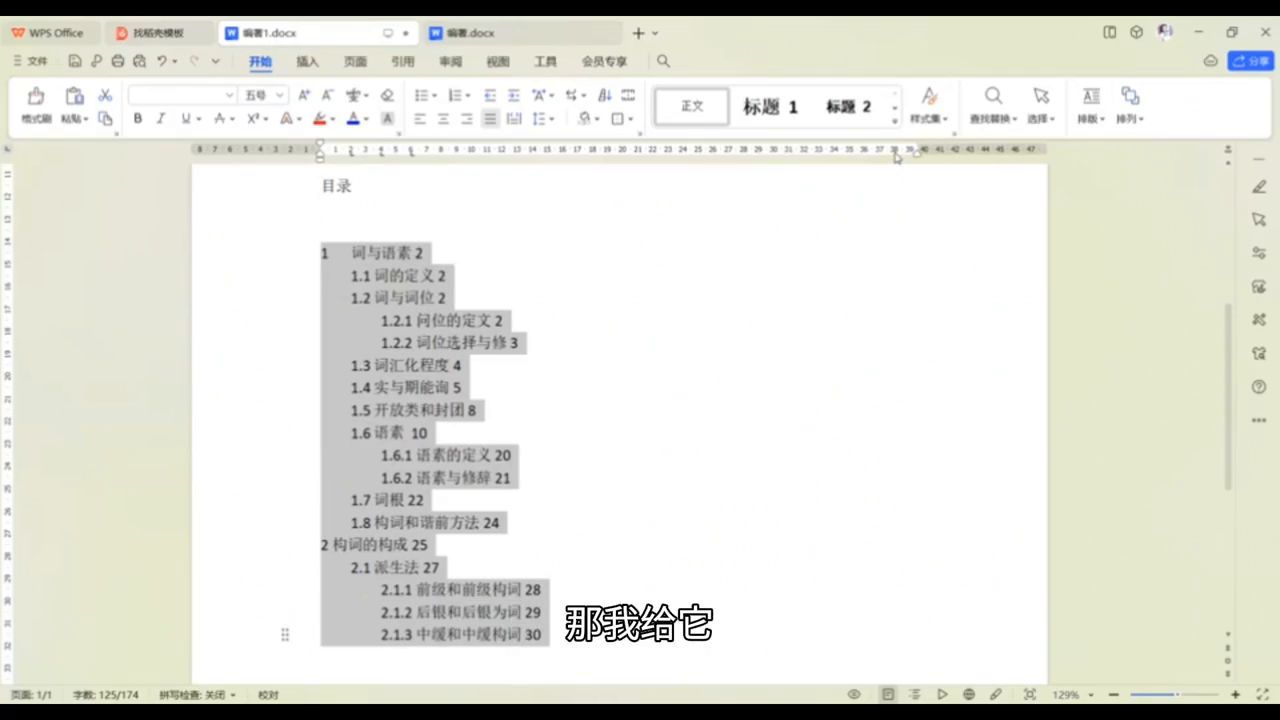The width and height of the screenshot is (1280, 720).
Task: Open the font name dropdown
Action: [x=230, y=95]
